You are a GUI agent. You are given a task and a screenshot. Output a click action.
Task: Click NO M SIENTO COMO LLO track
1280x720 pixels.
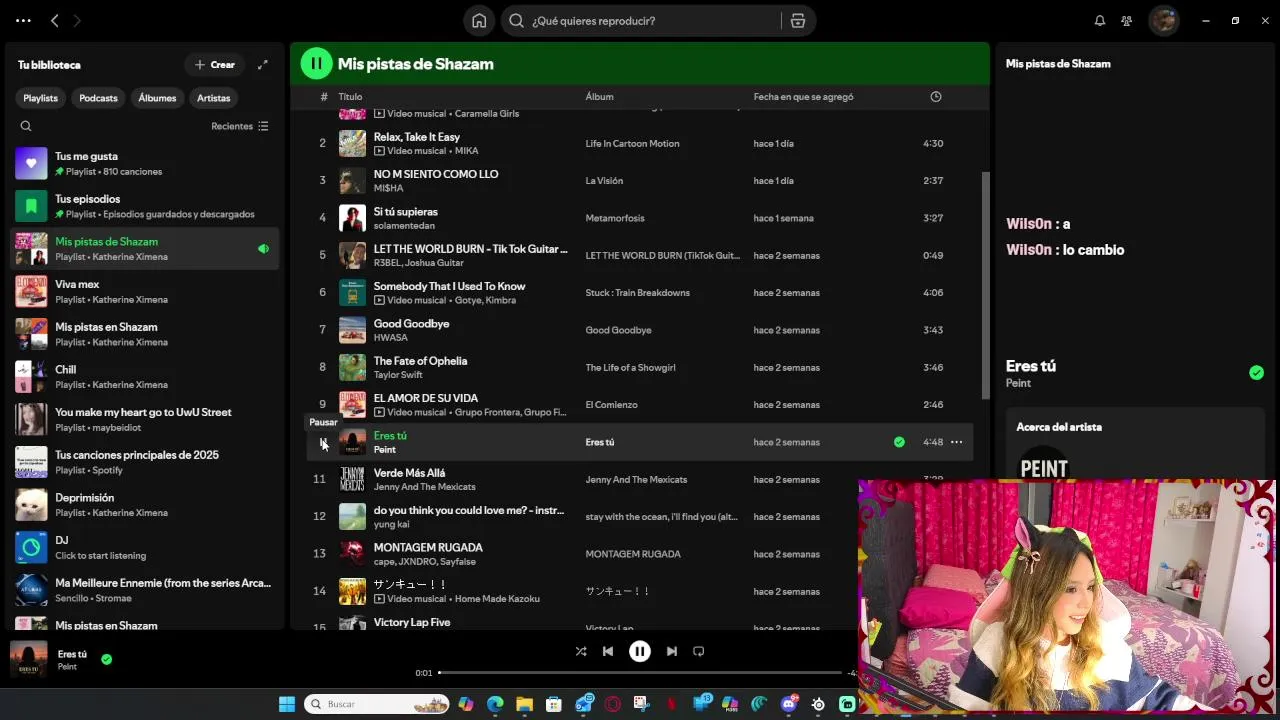point(436,174)
